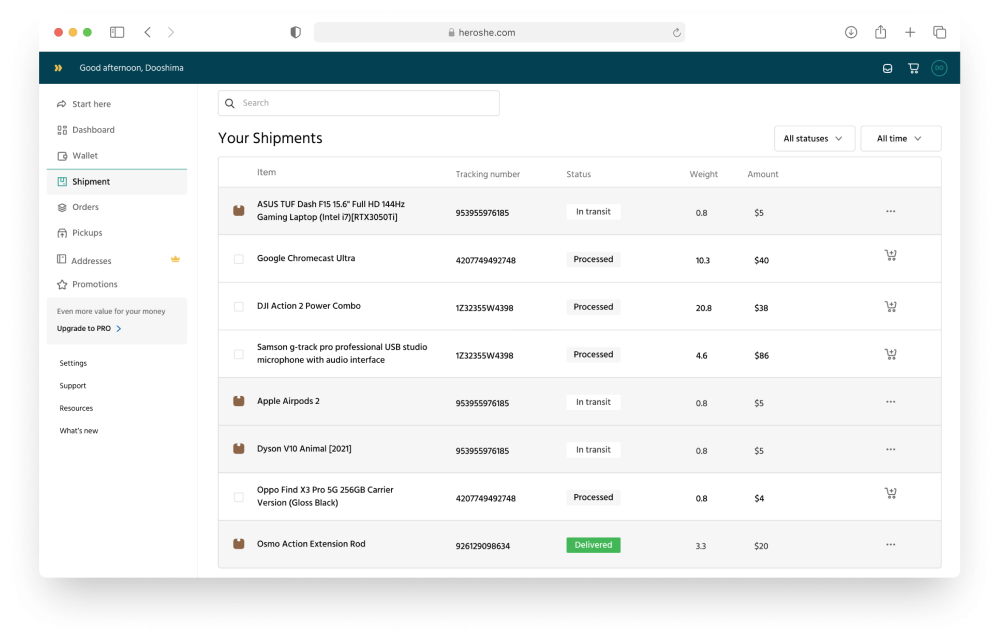Add Oppo Find X3 Pro to cart
Viewport: 996px width, 639px height.
pos(891,493)
